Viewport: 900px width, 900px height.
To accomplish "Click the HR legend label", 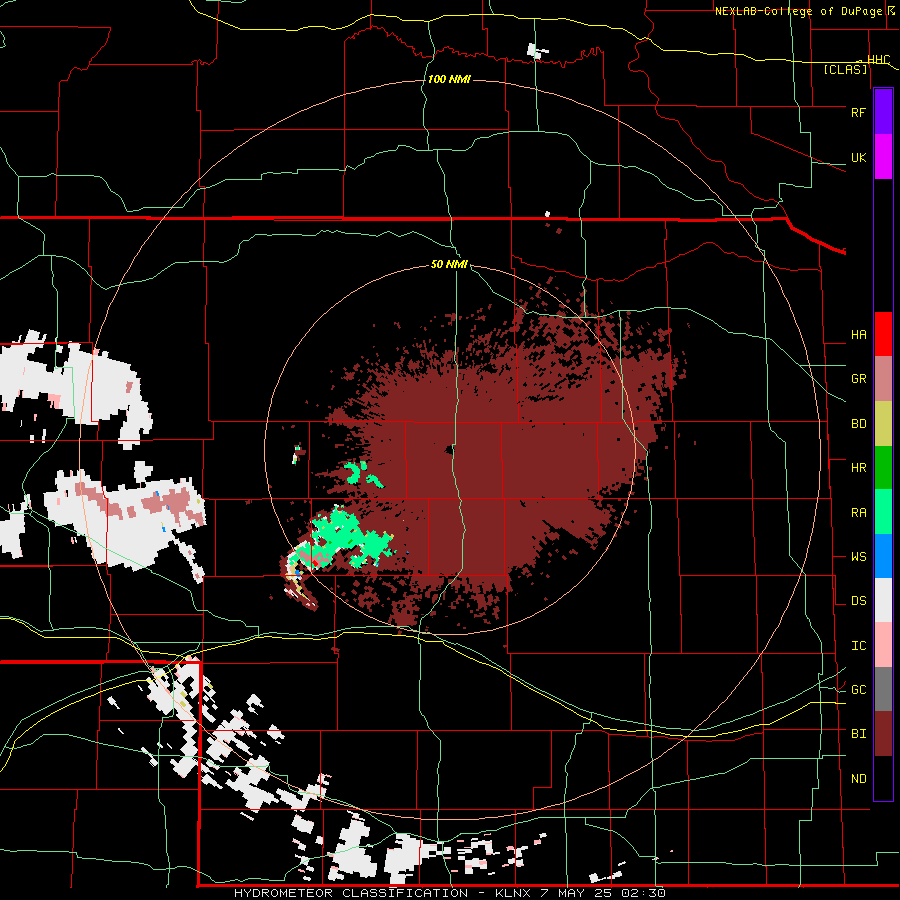I will pyautogui.click(x=858, y=468).
